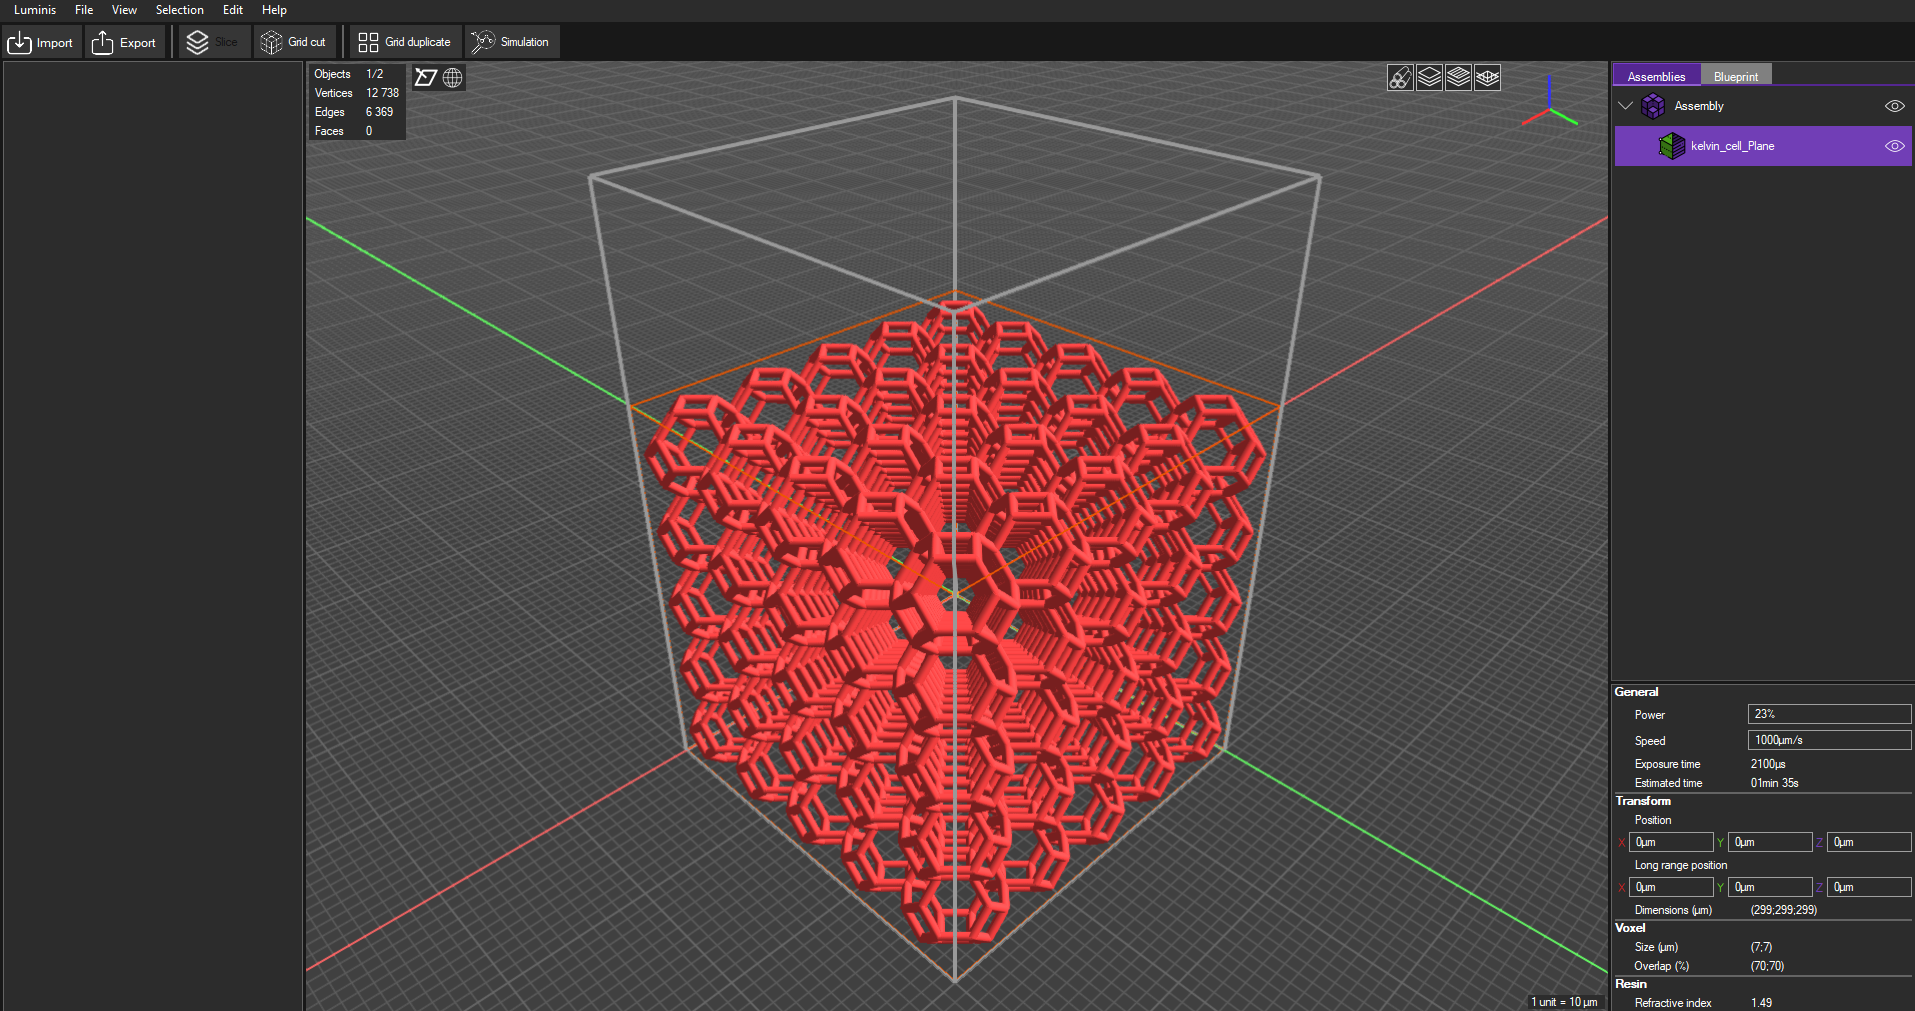Click the globe wireframe view icon
This screenshot has height=1011, width=1915.
[453, 78]
